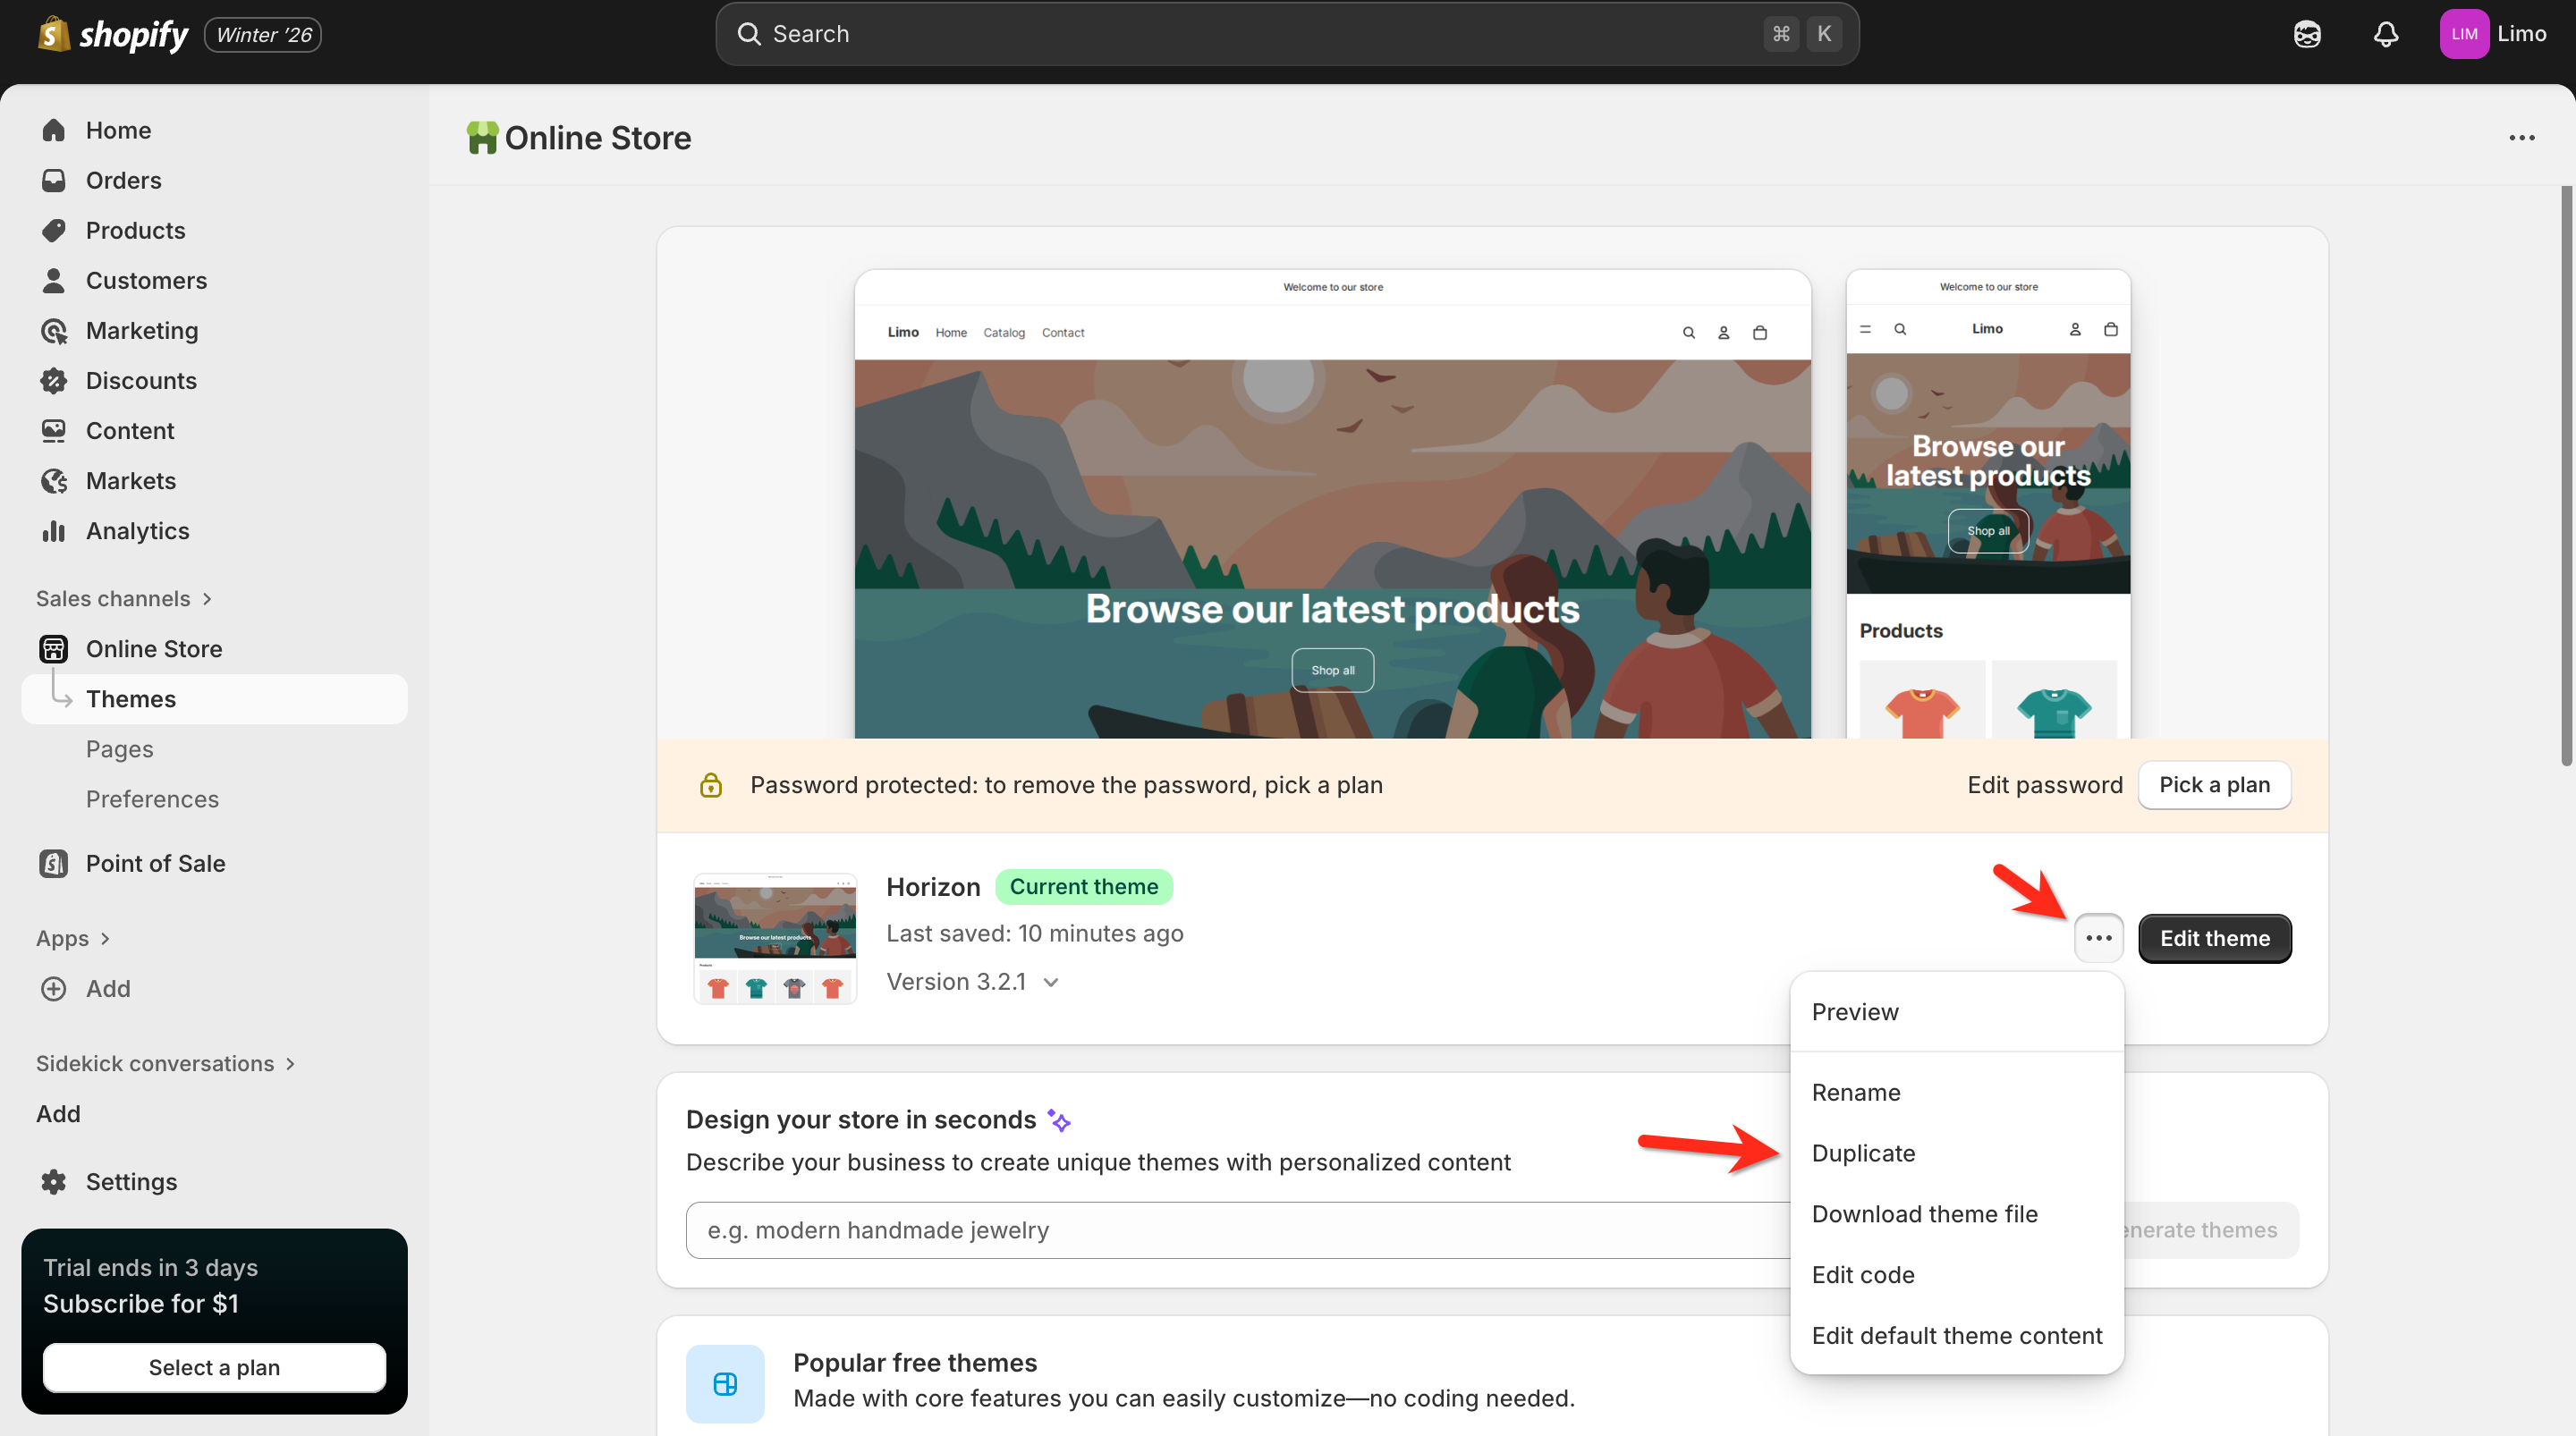
Task: Click the Pick a plan button
Action: 2214,784
